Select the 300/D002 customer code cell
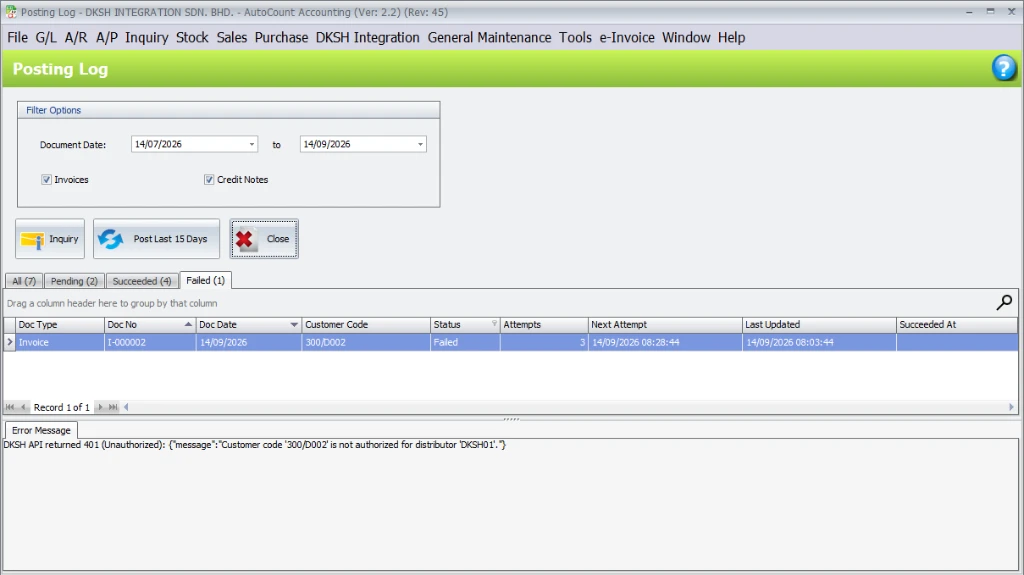Screen dimensions: 1024x575 [366, 342]
